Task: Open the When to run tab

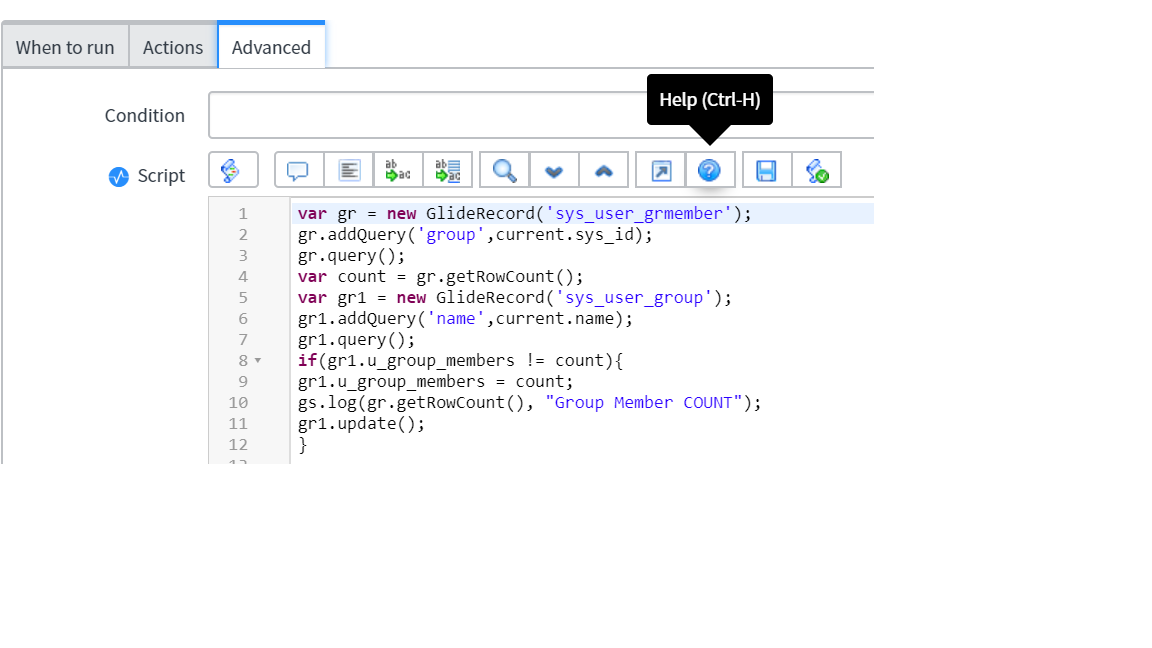Action: pyautogui.click(x=65, y=47)
